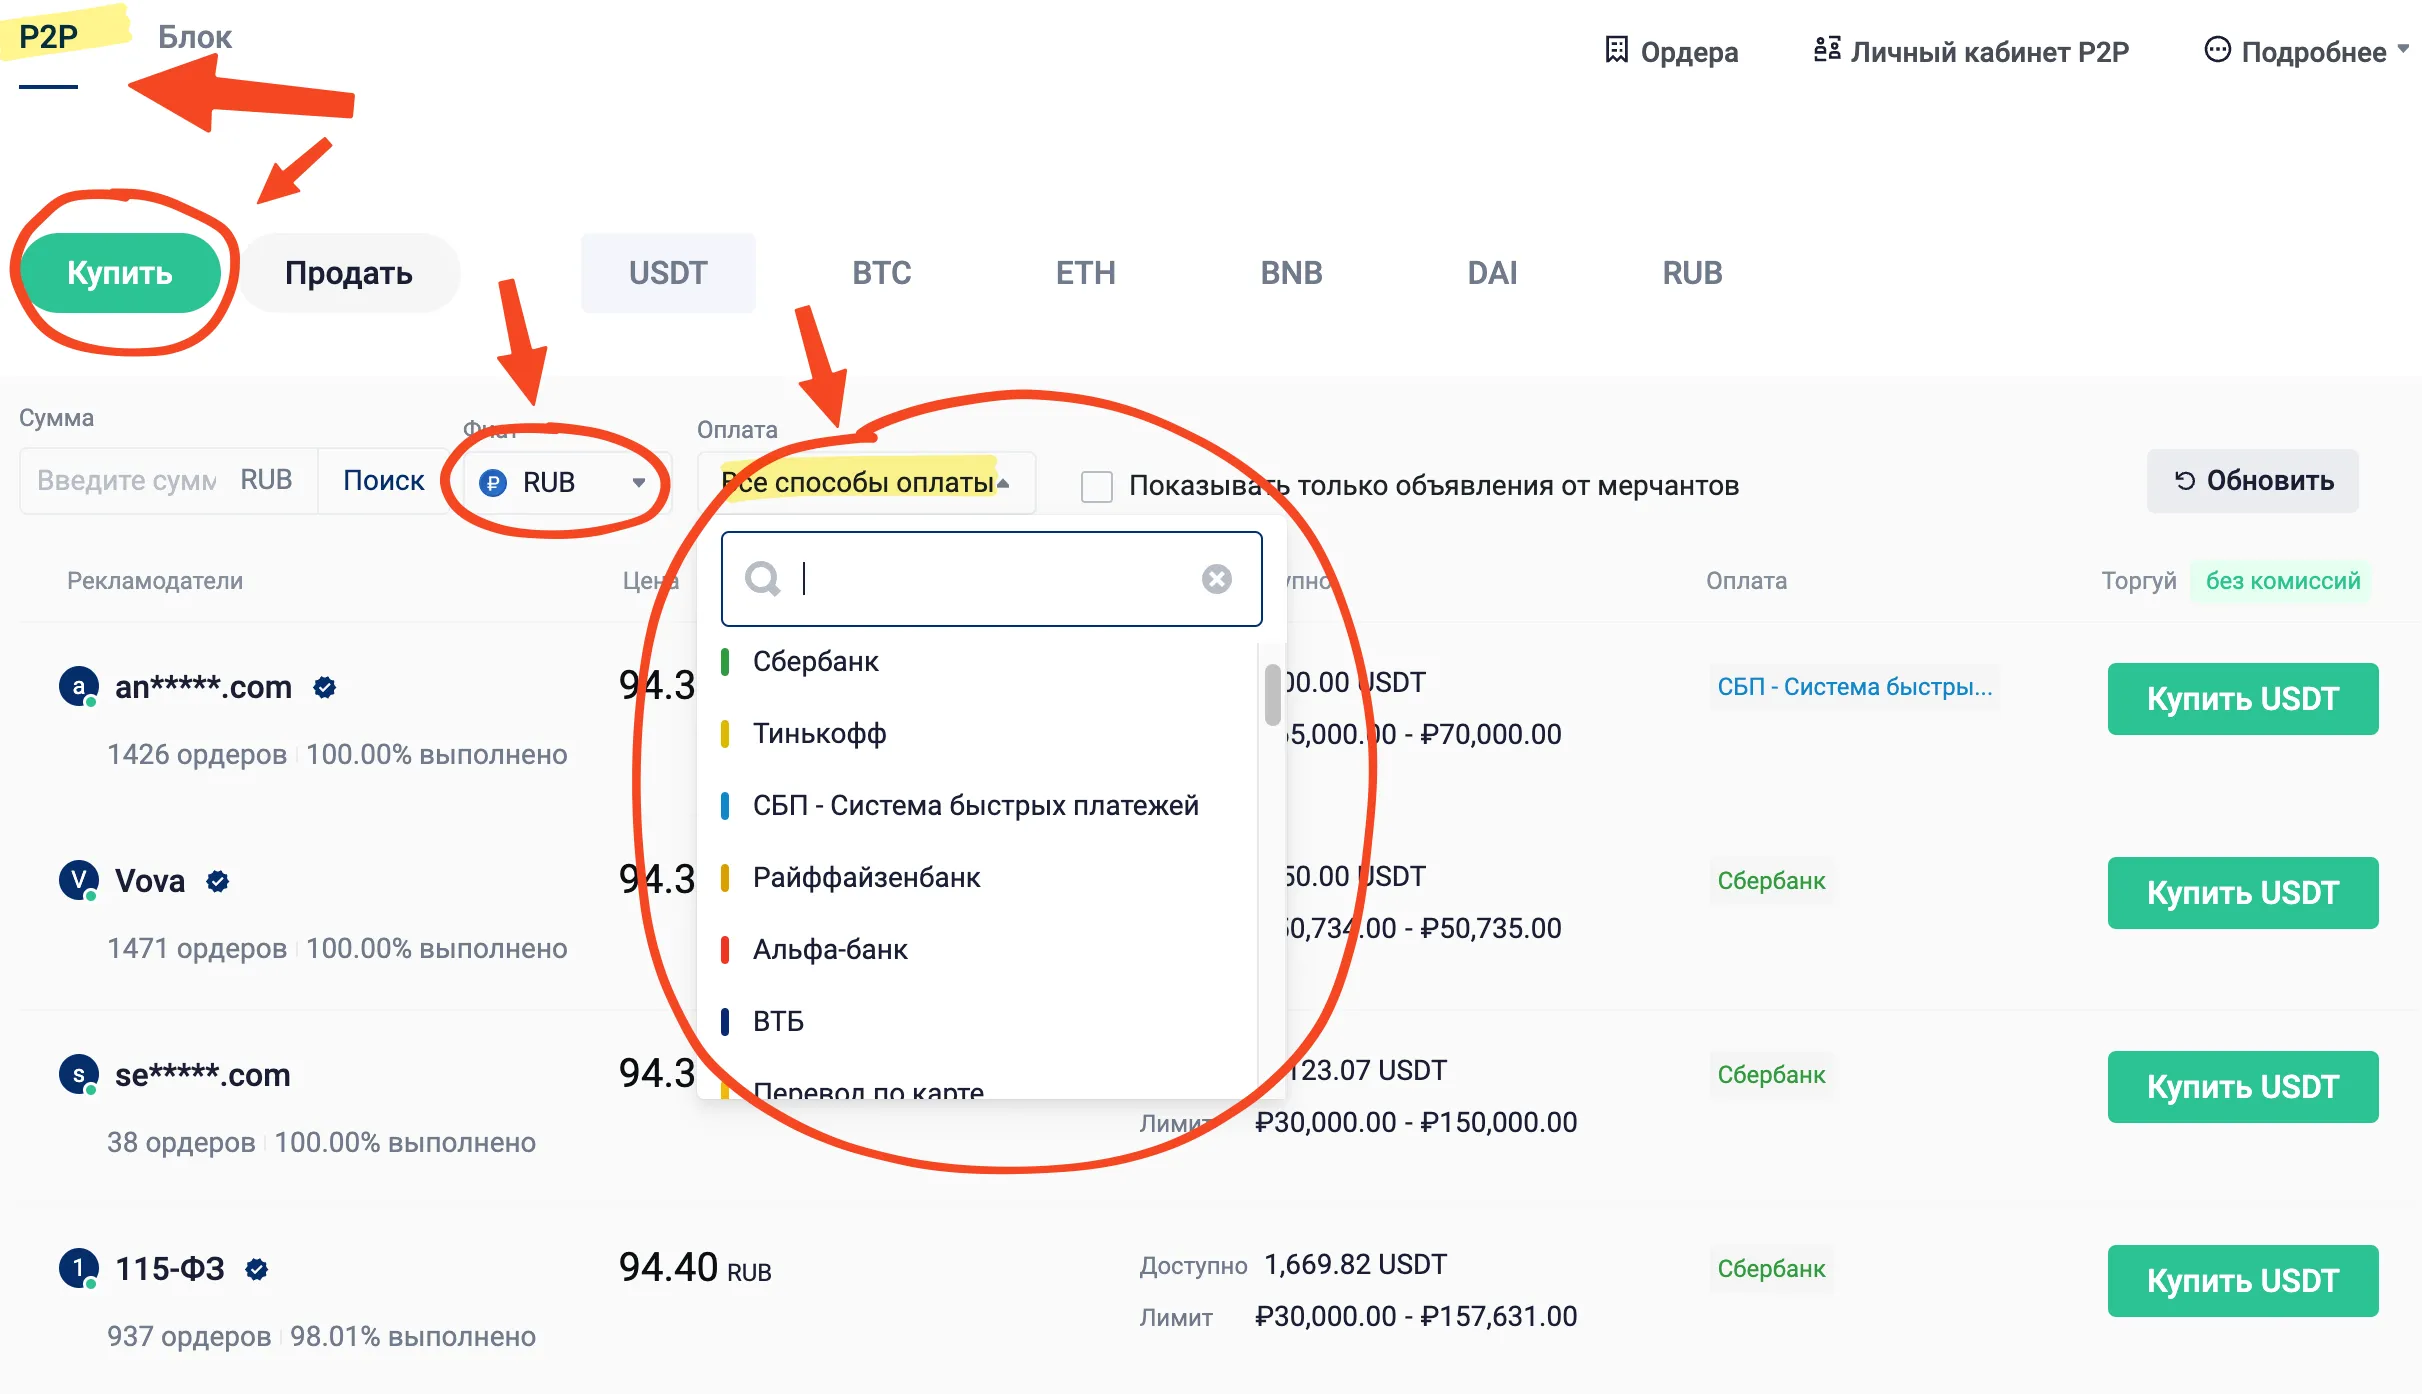The height and width of the screenshot is (1394, 2422).
Task: Switch to the BTC tab
Action: (x=881, y=273)
